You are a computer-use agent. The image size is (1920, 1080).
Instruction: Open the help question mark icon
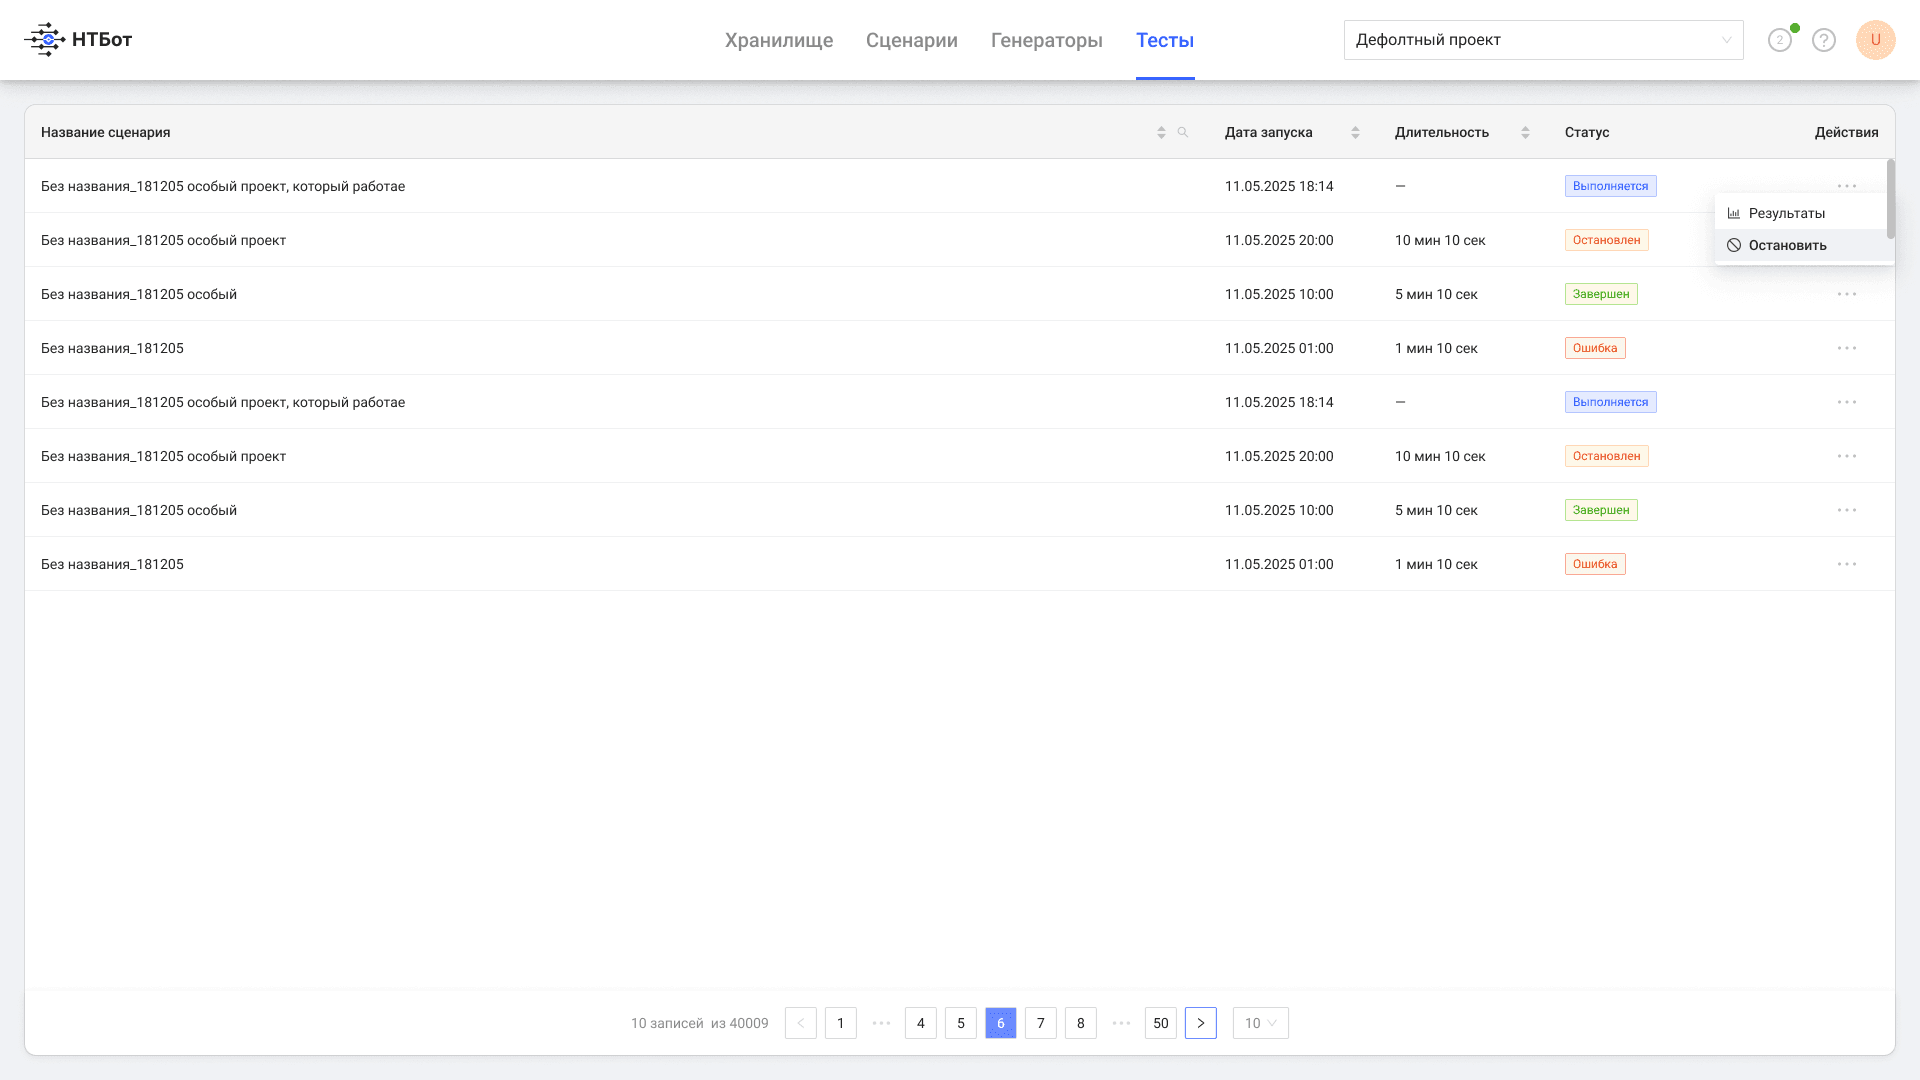coord(1824,40)
